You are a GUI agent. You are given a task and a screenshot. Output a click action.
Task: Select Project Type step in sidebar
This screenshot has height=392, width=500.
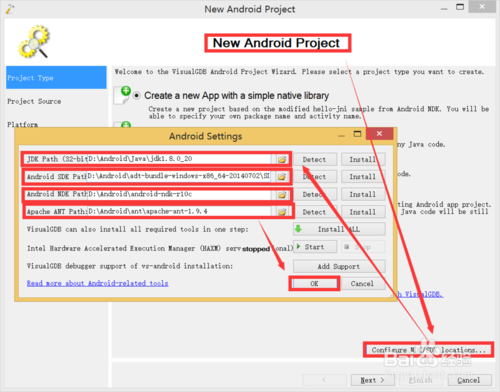(x=56, y=78)
